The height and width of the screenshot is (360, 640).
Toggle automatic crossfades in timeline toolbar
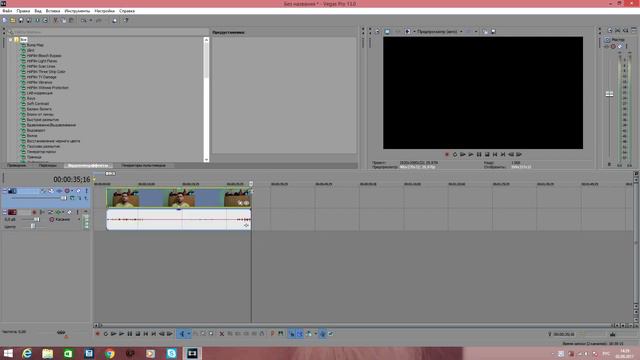point(300,334)
